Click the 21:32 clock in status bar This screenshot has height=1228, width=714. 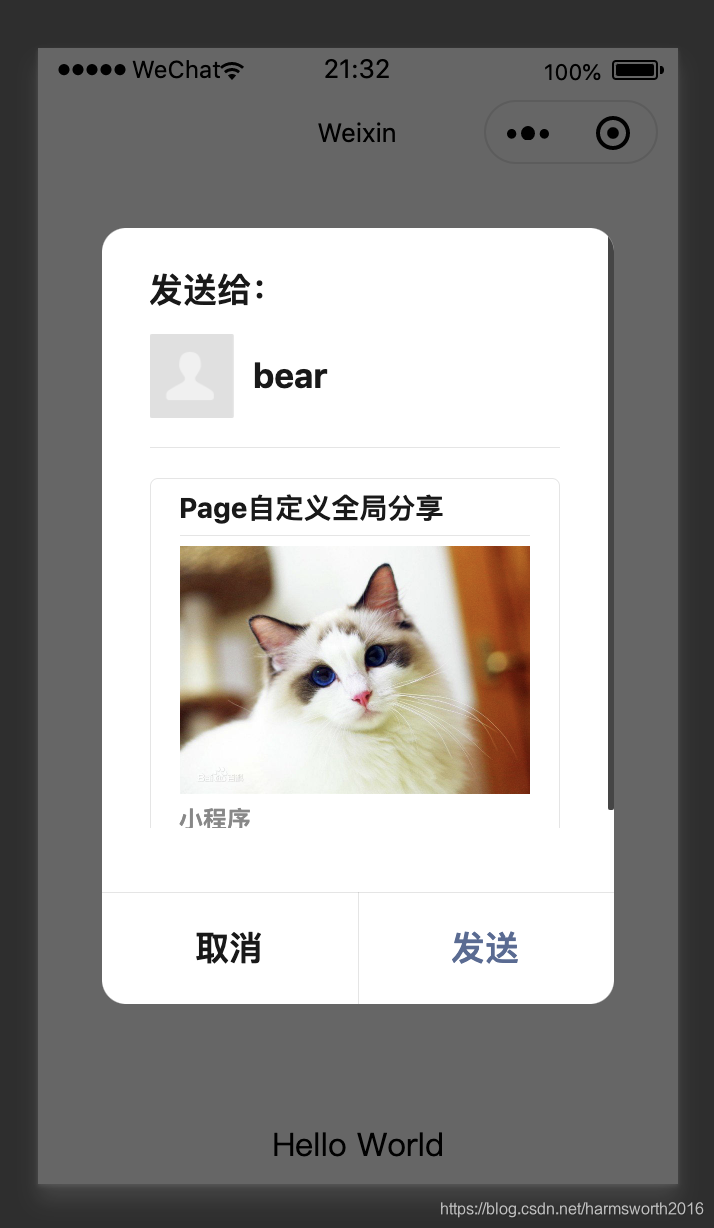[357, 69]
